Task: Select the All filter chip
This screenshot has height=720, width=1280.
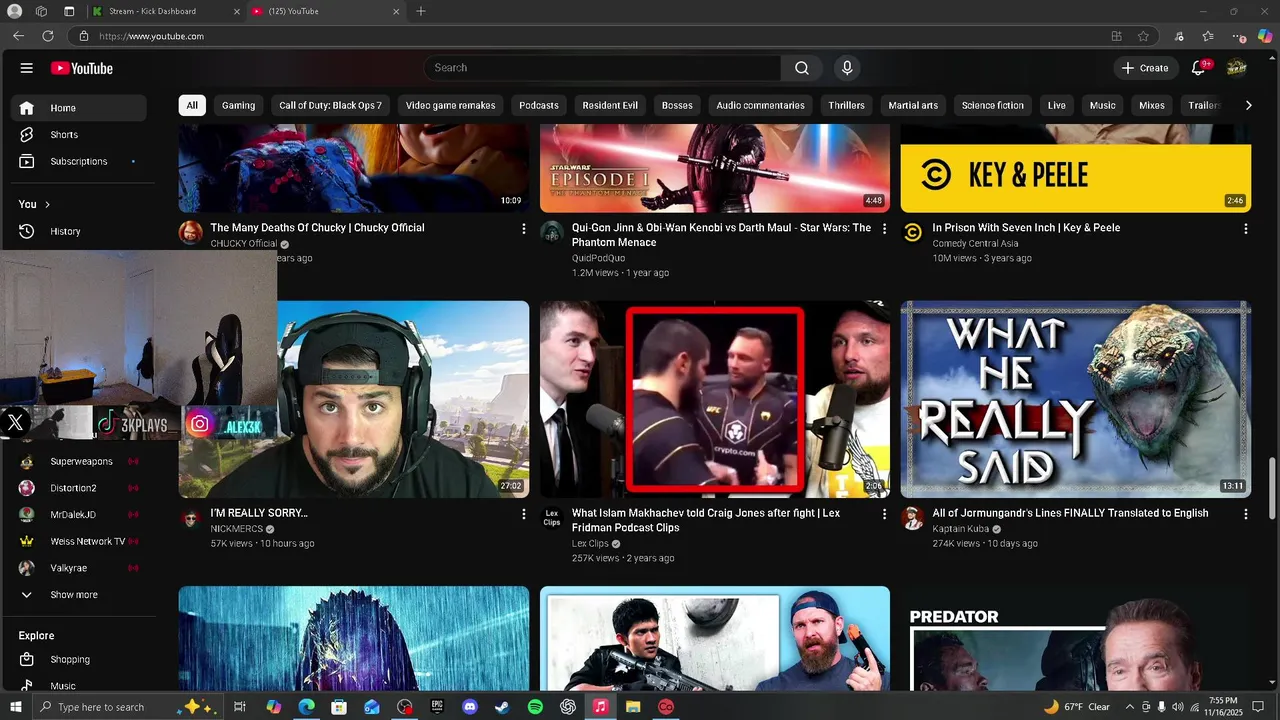Action: click(x=192, y=105)
